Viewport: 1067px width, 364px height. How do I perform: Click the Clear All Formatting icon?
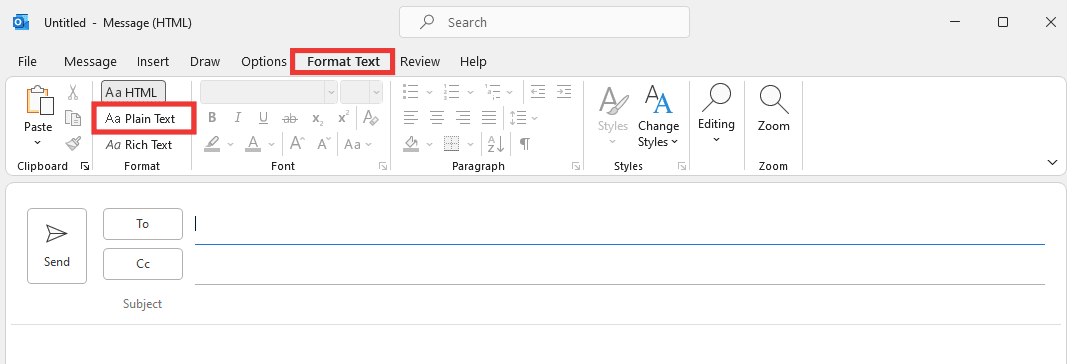click(x=371, y=118)
